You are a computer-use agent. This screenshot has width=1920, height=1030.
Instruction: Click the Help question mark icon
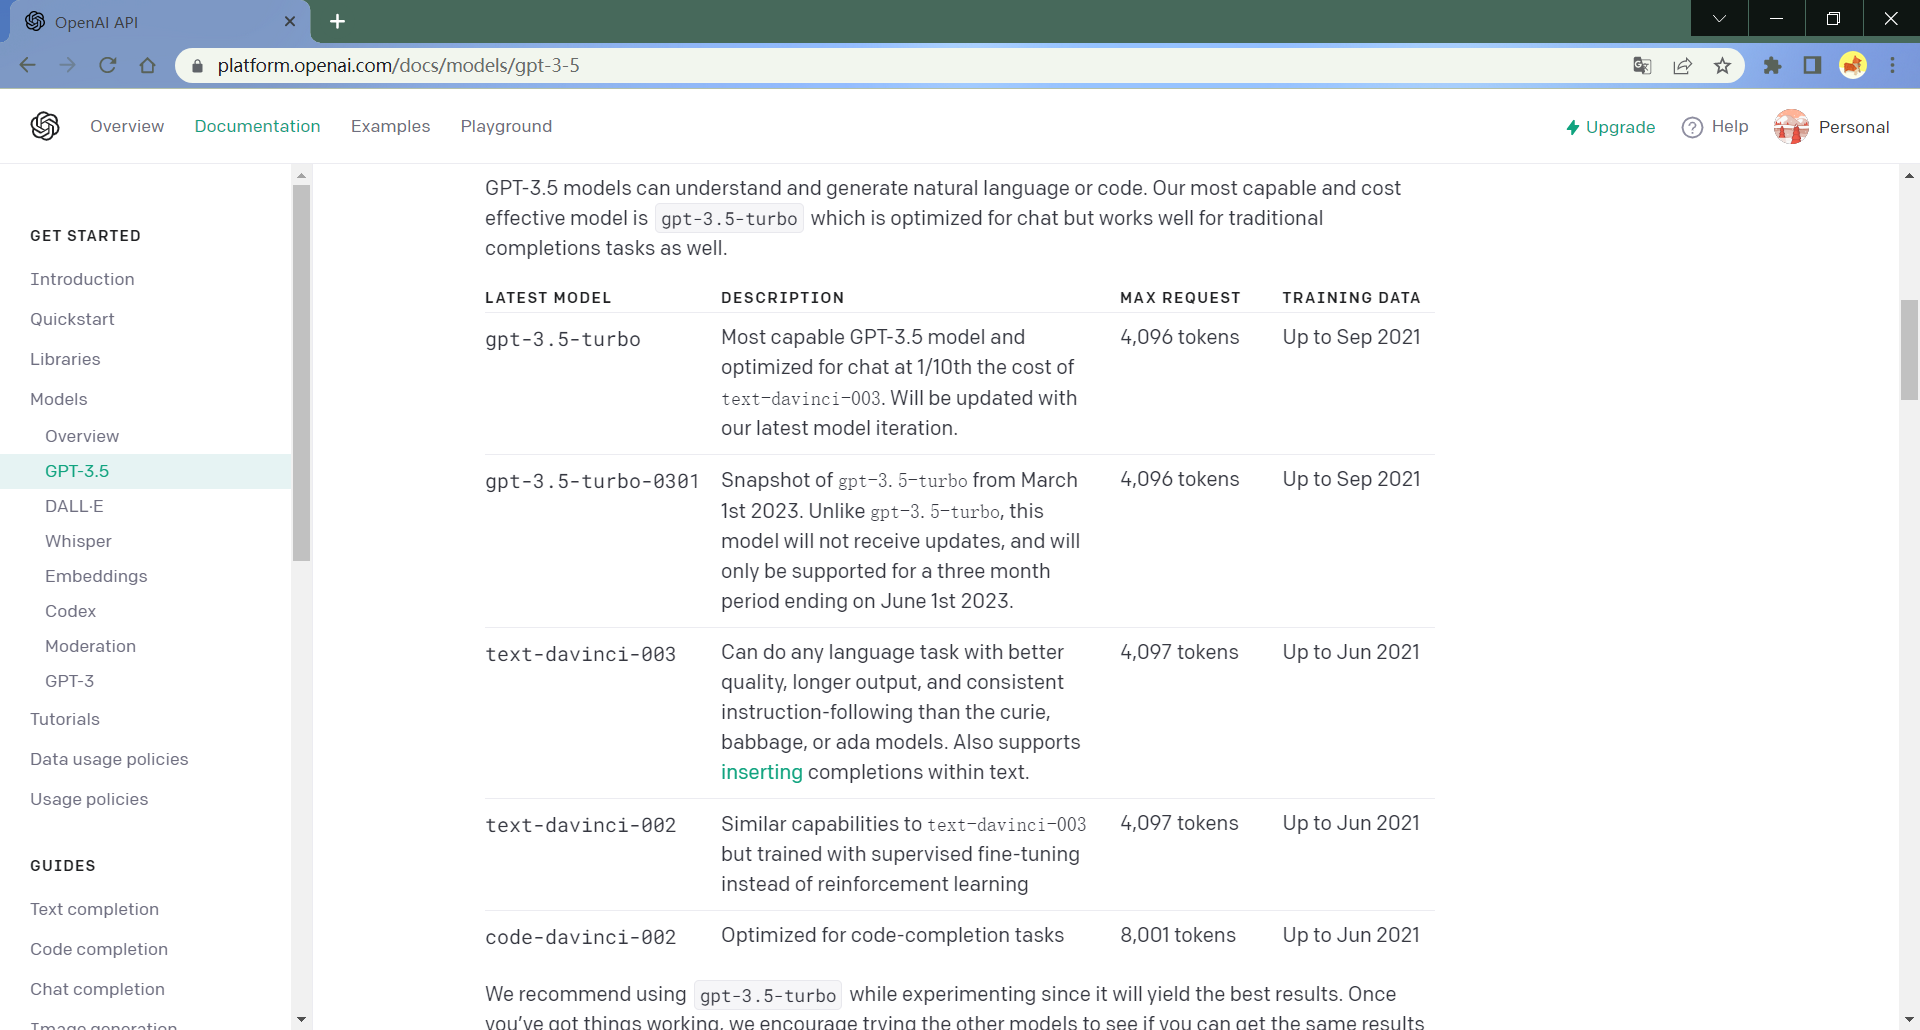(x=1692, y=127)
